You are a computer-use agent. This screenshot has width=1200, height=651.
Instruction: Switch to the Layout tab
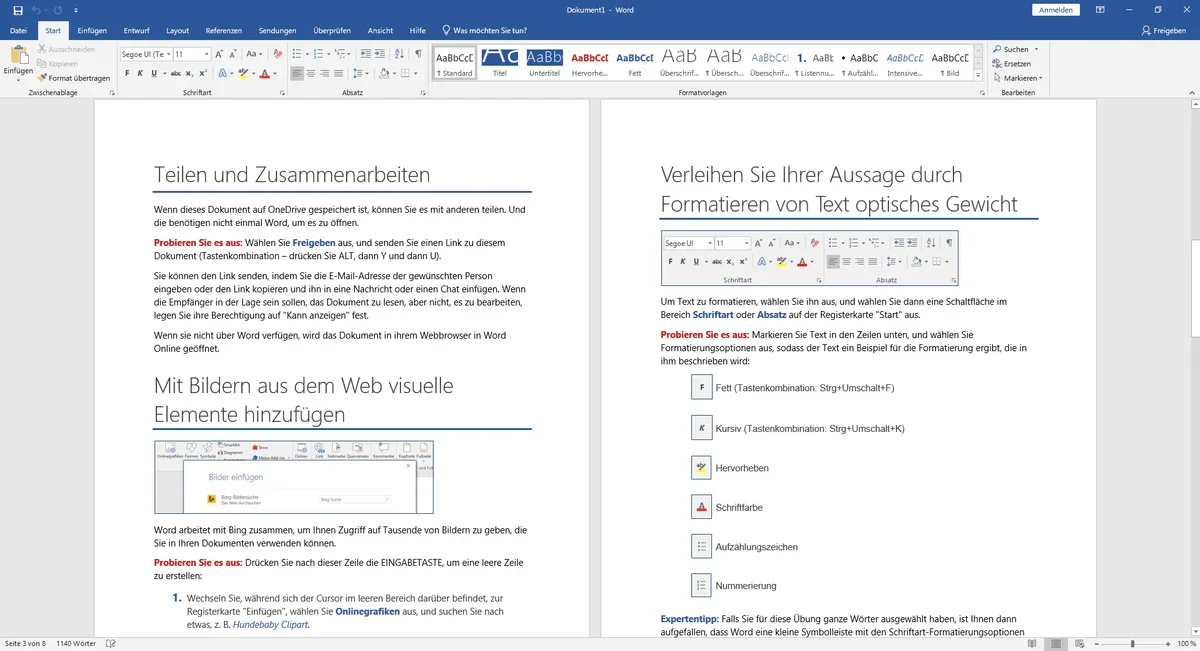pos(177,31)
